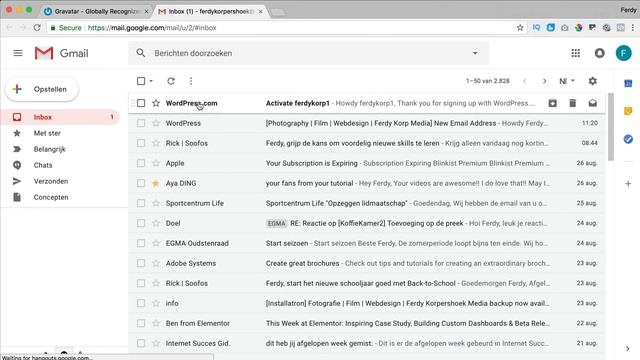
Task: Expand the search options dropdown arrow
Action: tap(475, 53)
